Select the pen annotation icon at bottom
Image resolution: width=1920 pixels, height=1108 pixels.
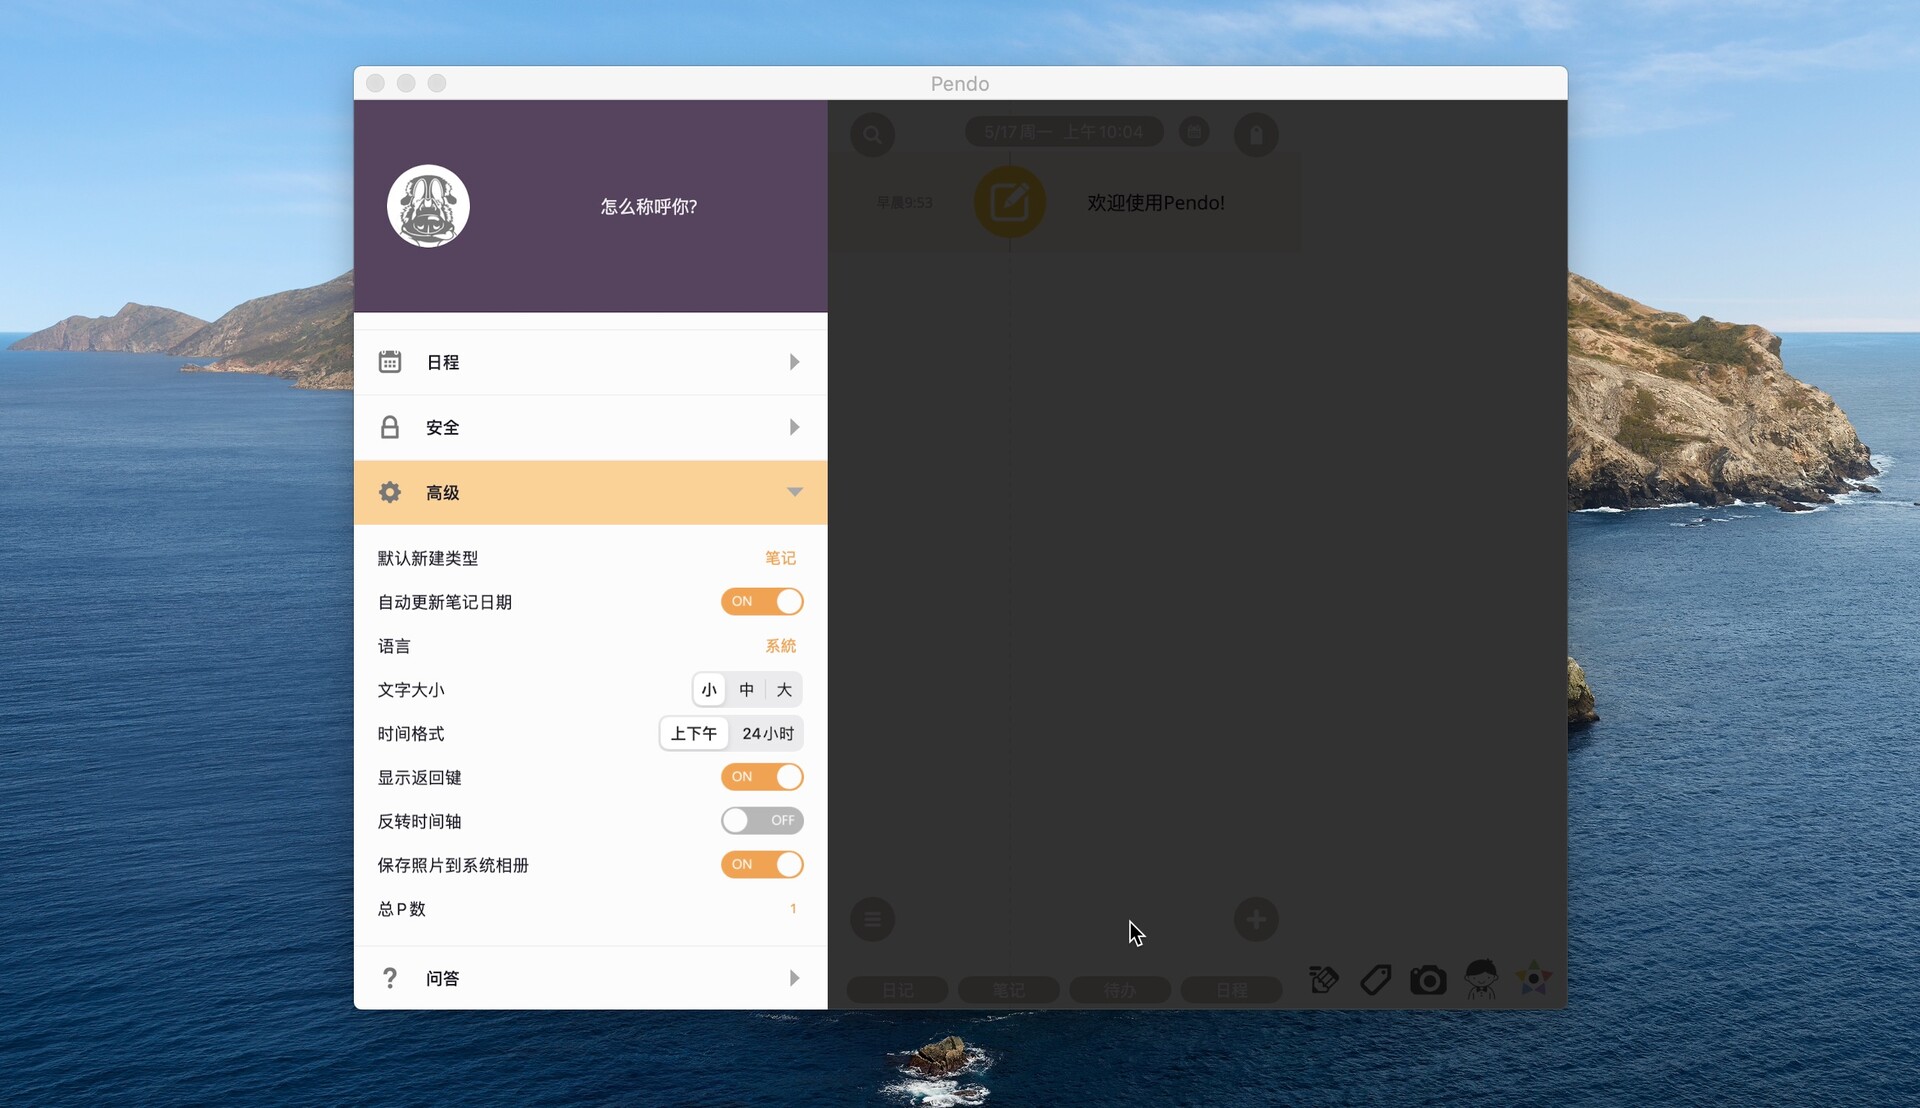click(x=1322, y=979)
